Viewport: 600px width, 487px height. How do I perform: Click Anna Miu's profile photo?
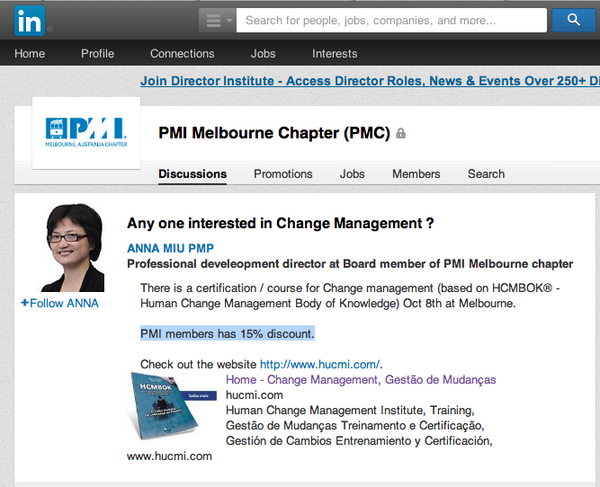point(73,248)
